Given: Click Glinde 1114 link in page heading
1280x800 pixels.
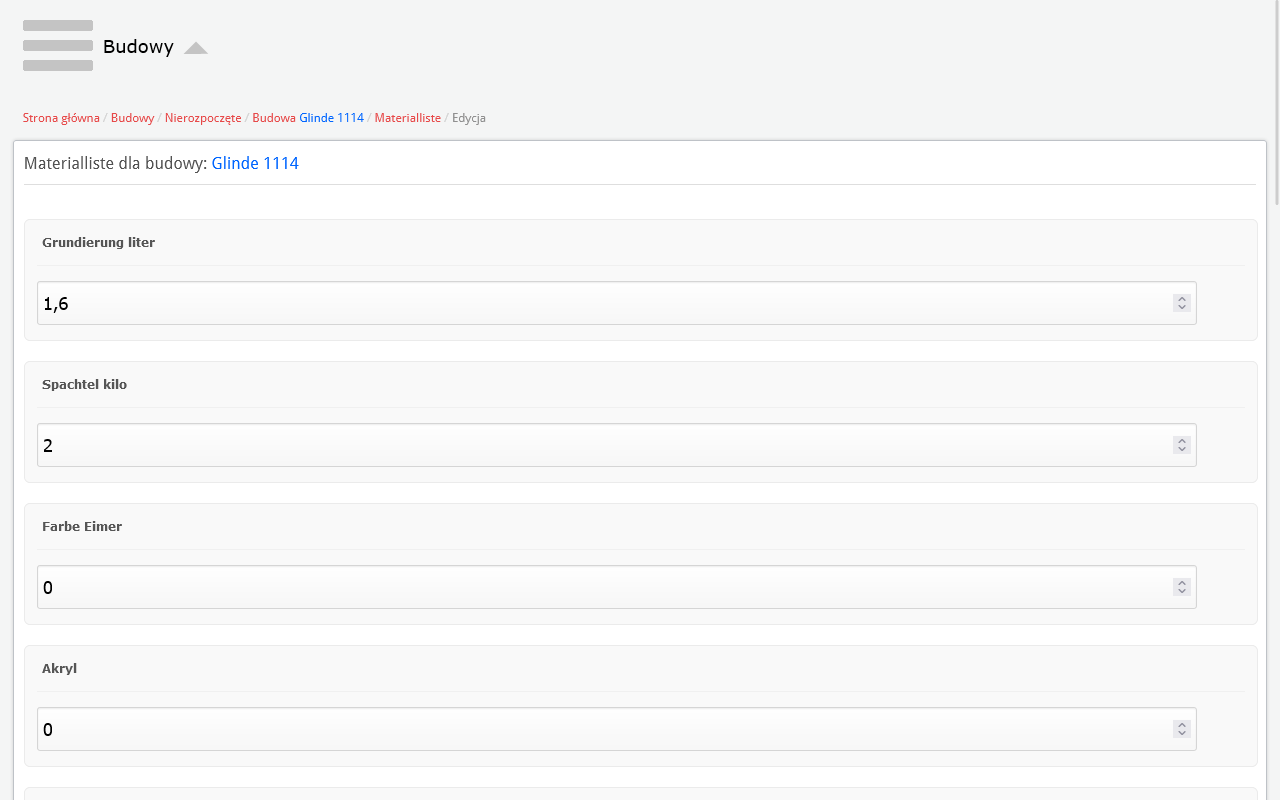Looking at the screenshot, I should (255, 163).
